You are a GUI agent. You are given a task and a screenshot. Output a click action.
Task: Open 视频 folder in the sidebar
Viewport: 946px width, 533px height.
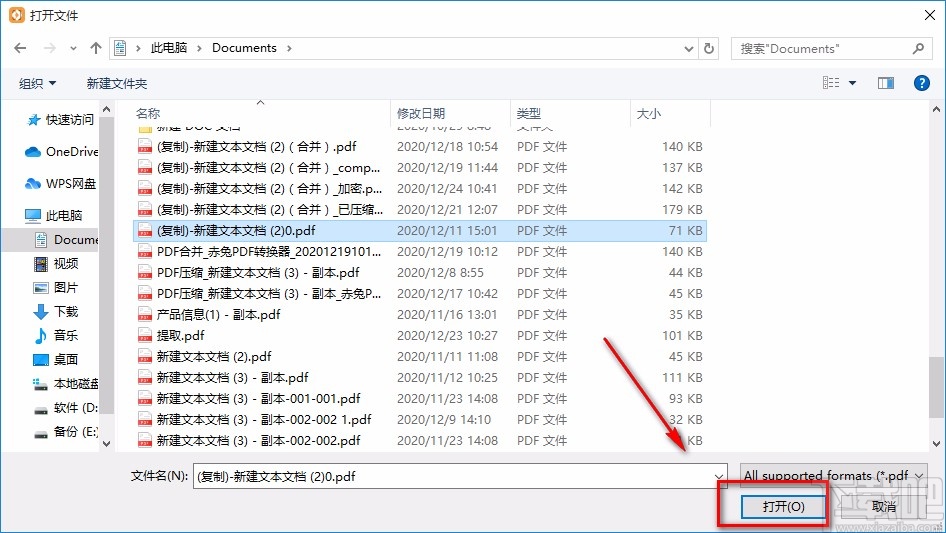[56, 263]
